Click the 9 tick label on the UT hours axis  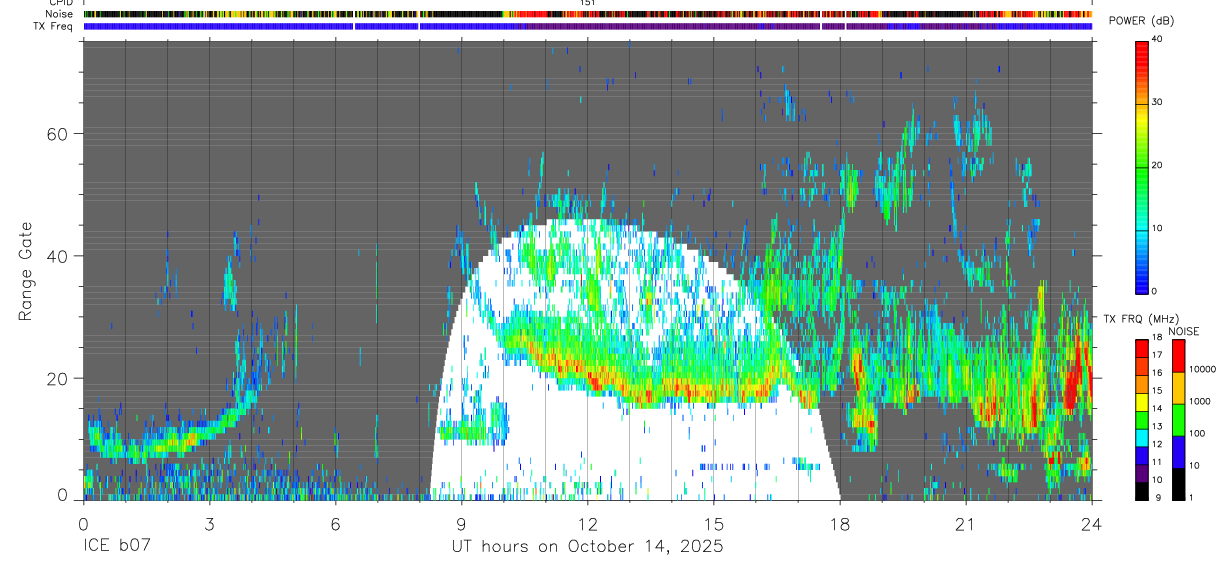click(x=461, y=524)
